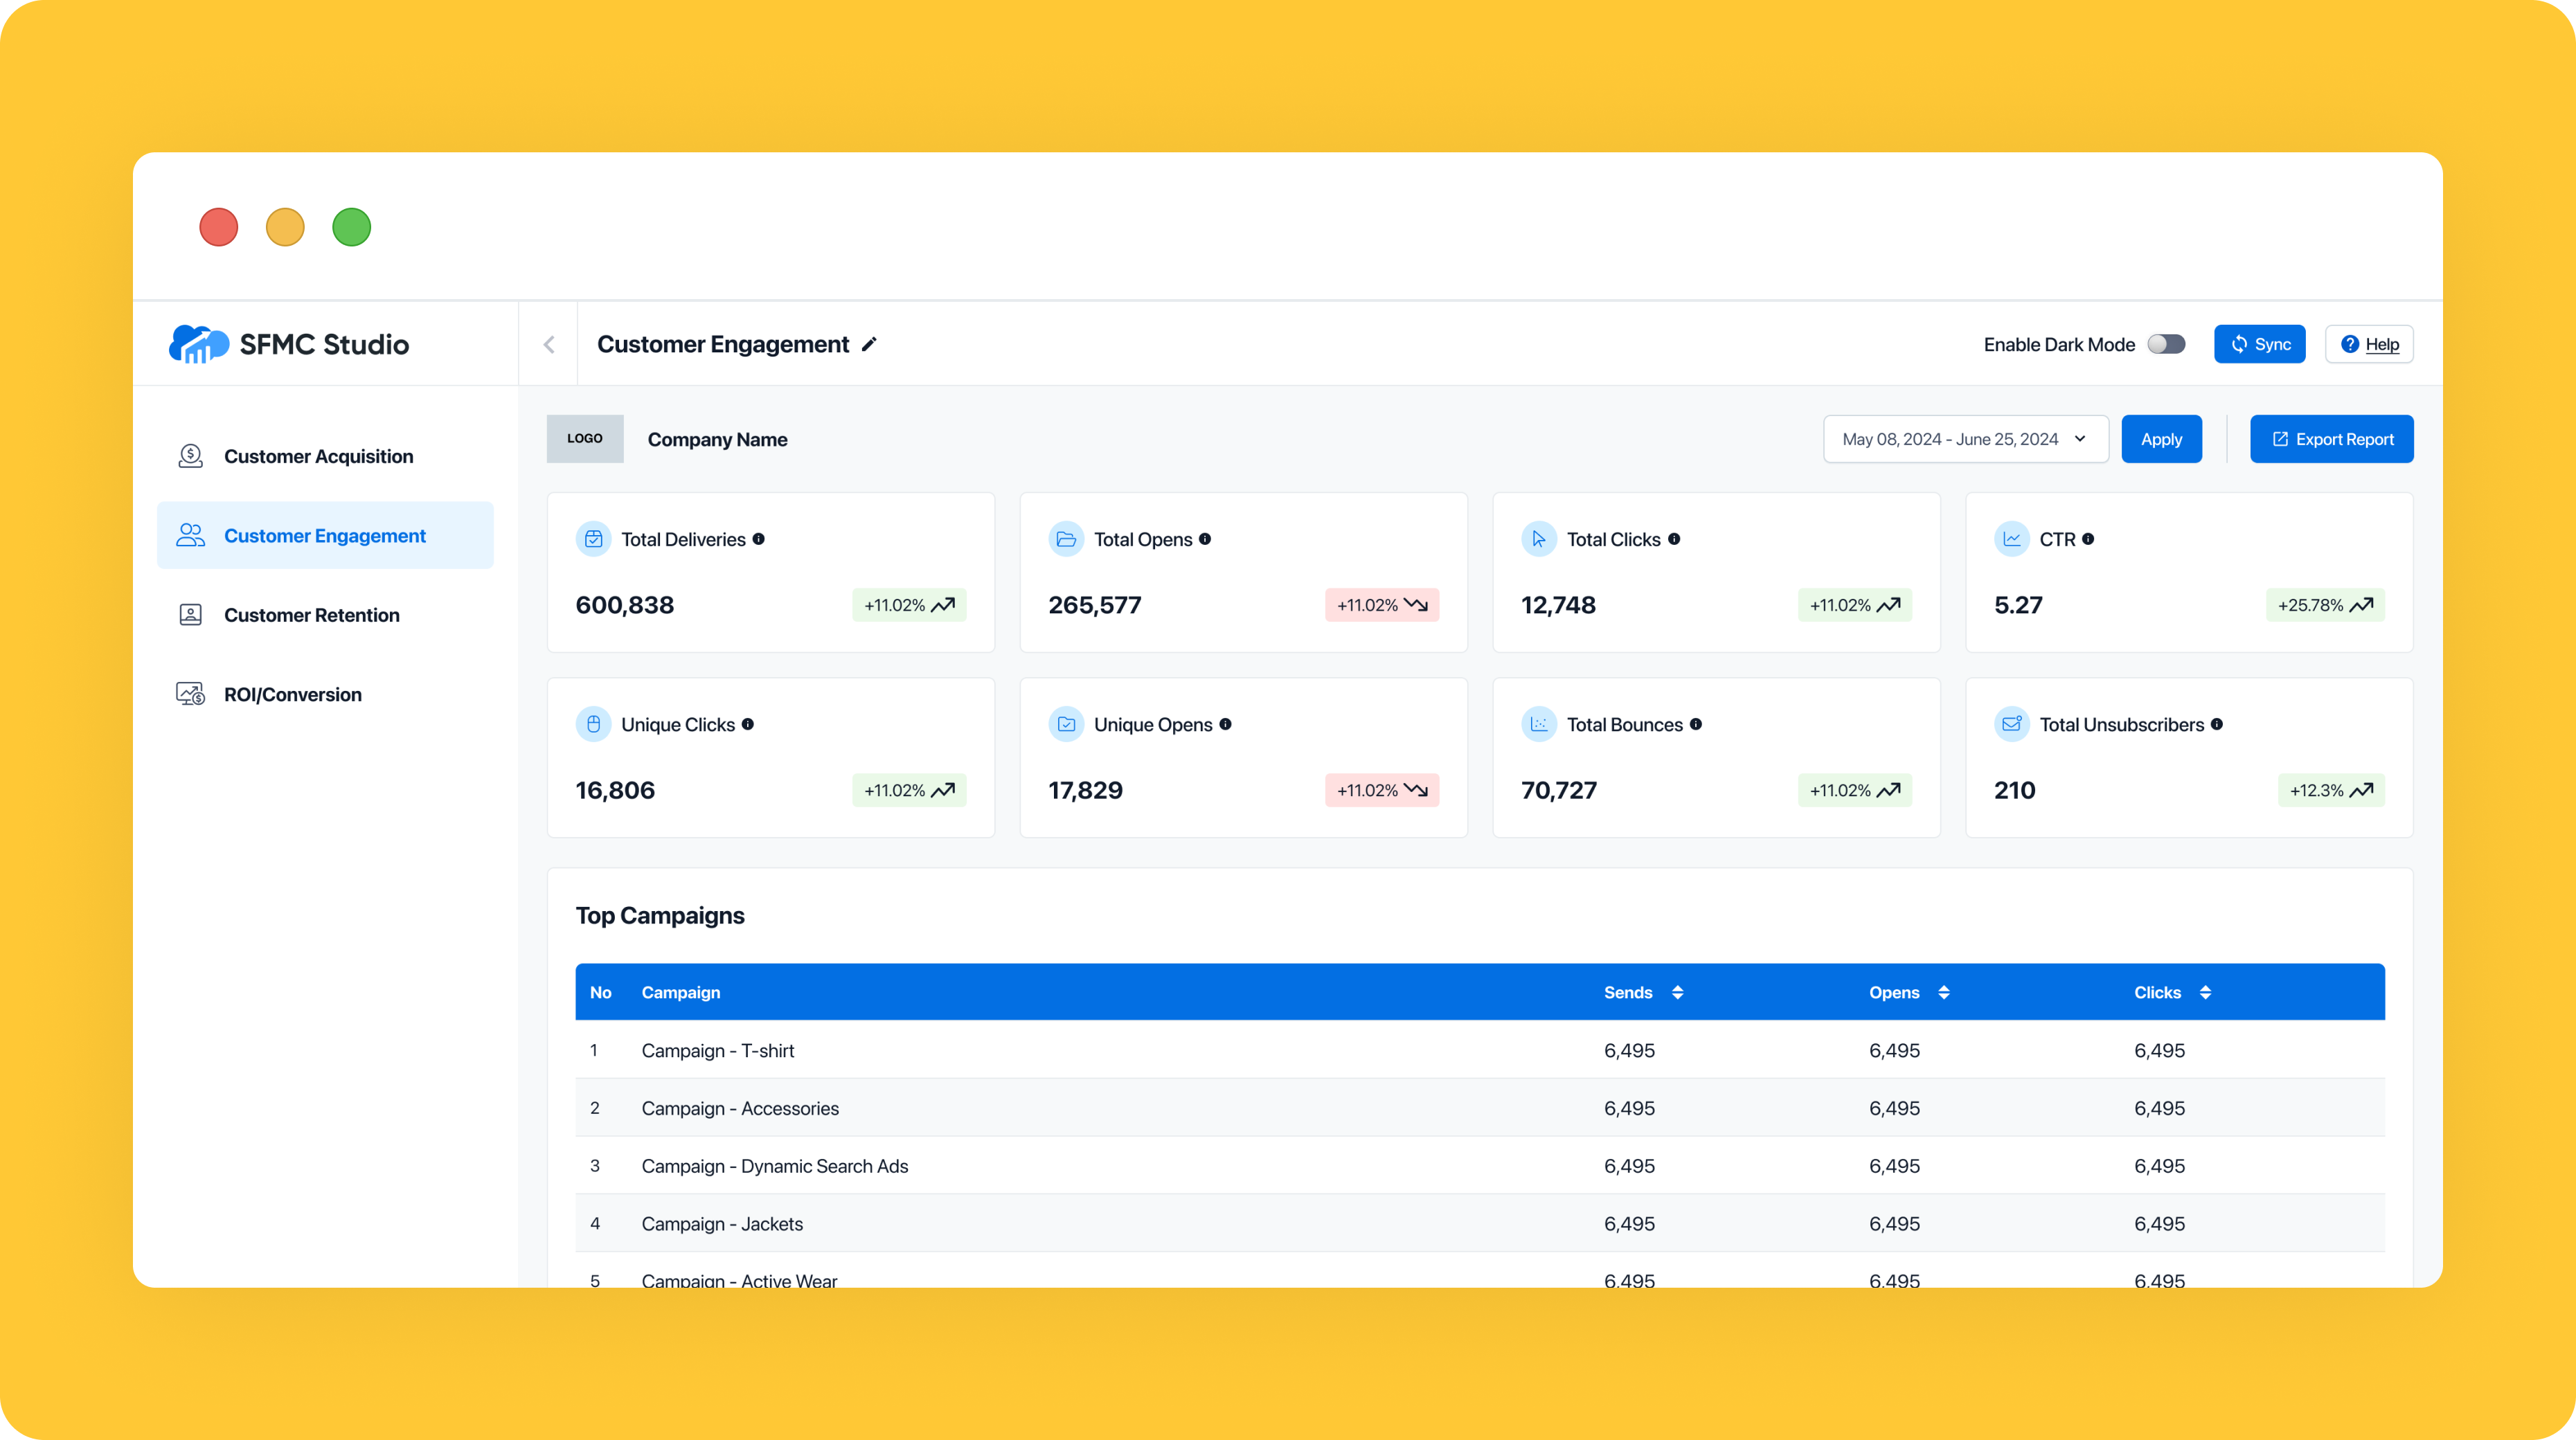Click the Total Opens info icon

[1205, 539]
